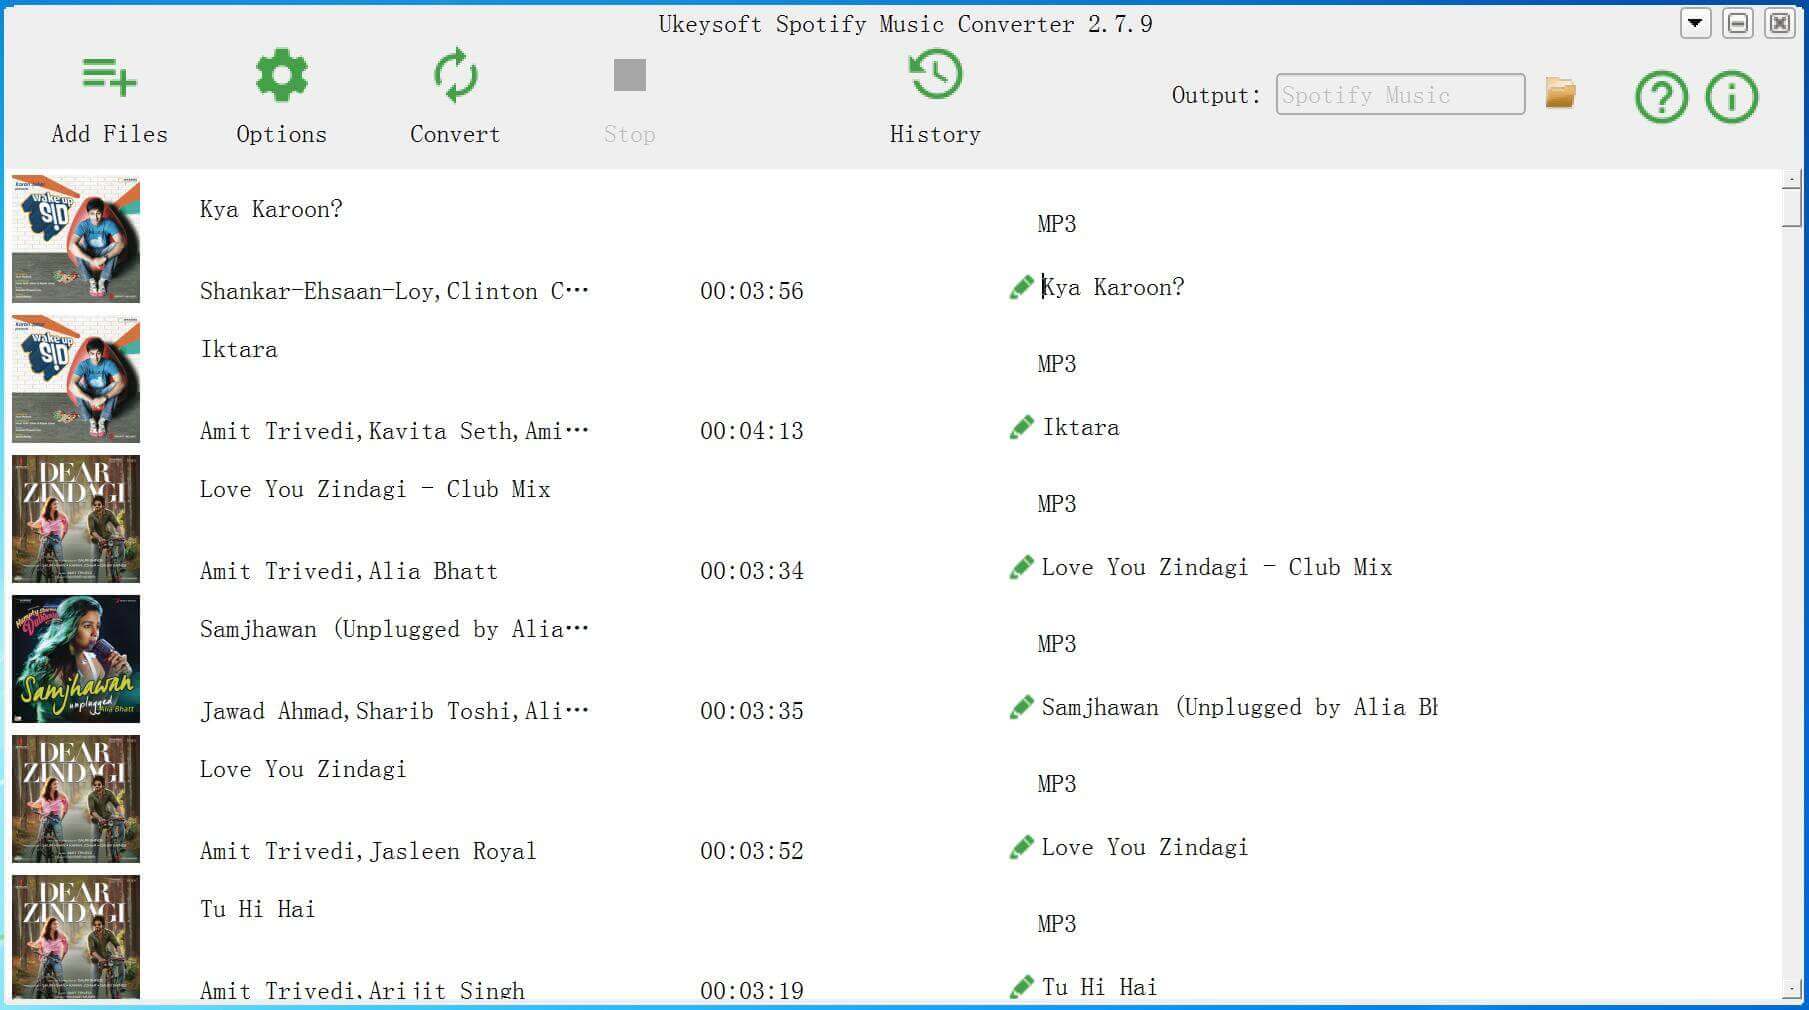Select the track title Tu Hi Hai

(257, 909)
